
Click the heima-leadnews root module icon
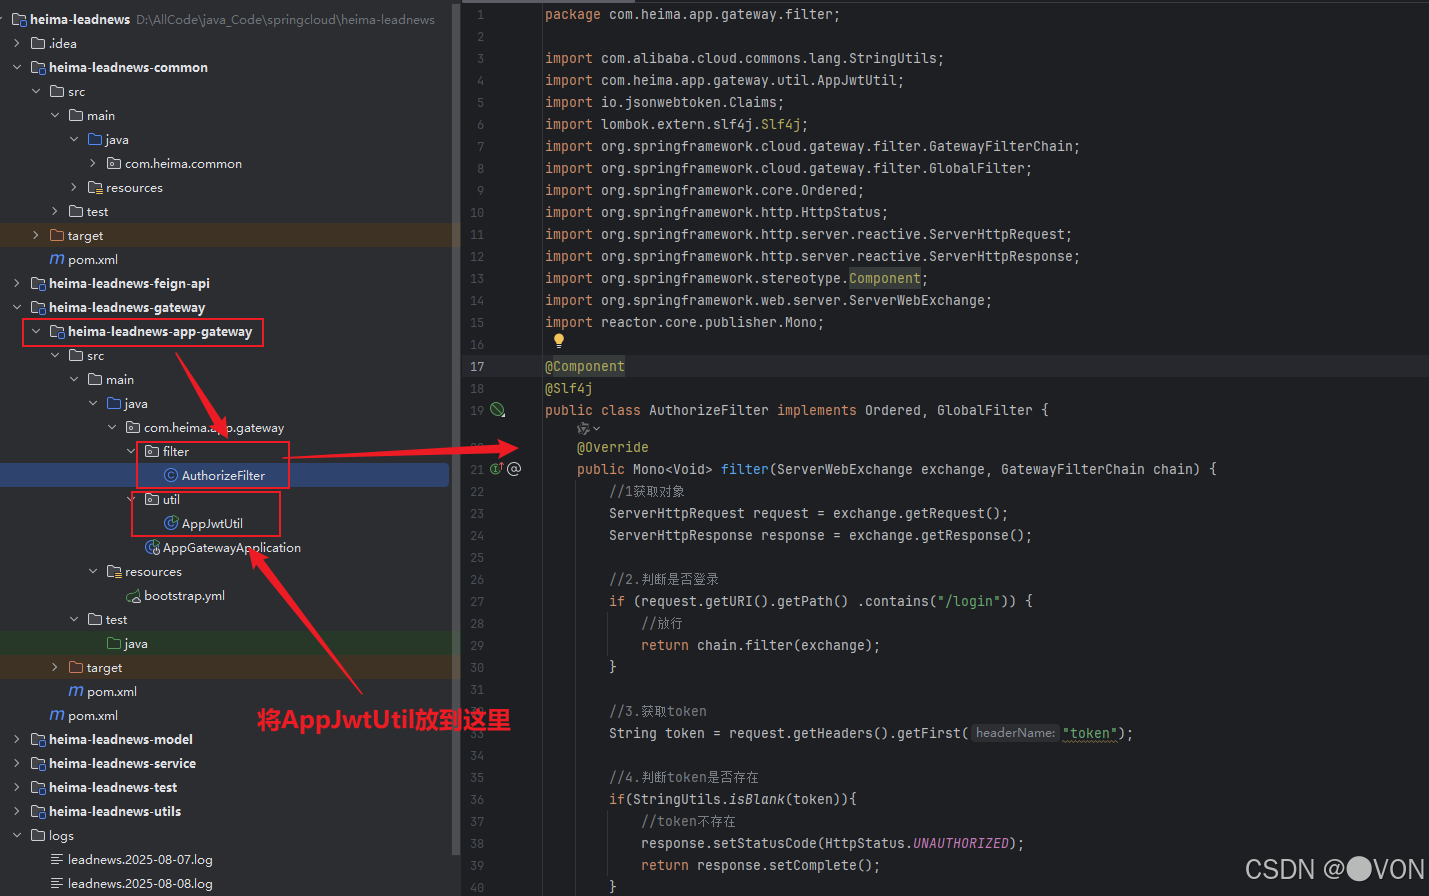[x=19, y=20]
